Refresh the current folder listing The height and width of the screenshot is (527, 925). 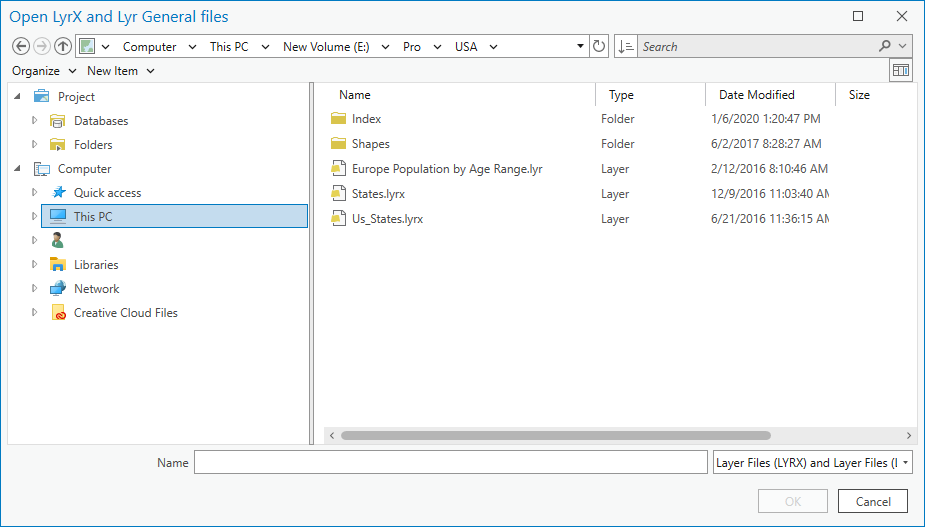coord(599,47)
